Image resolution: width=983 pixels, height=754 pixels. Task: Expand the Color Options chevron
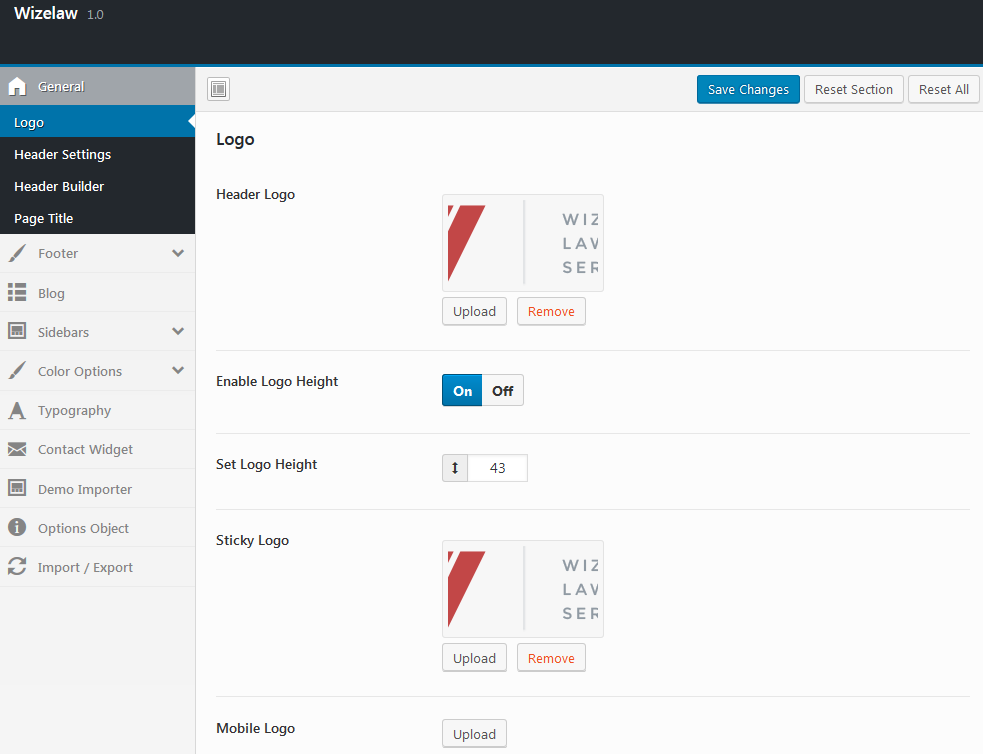[x=178, y=371]
